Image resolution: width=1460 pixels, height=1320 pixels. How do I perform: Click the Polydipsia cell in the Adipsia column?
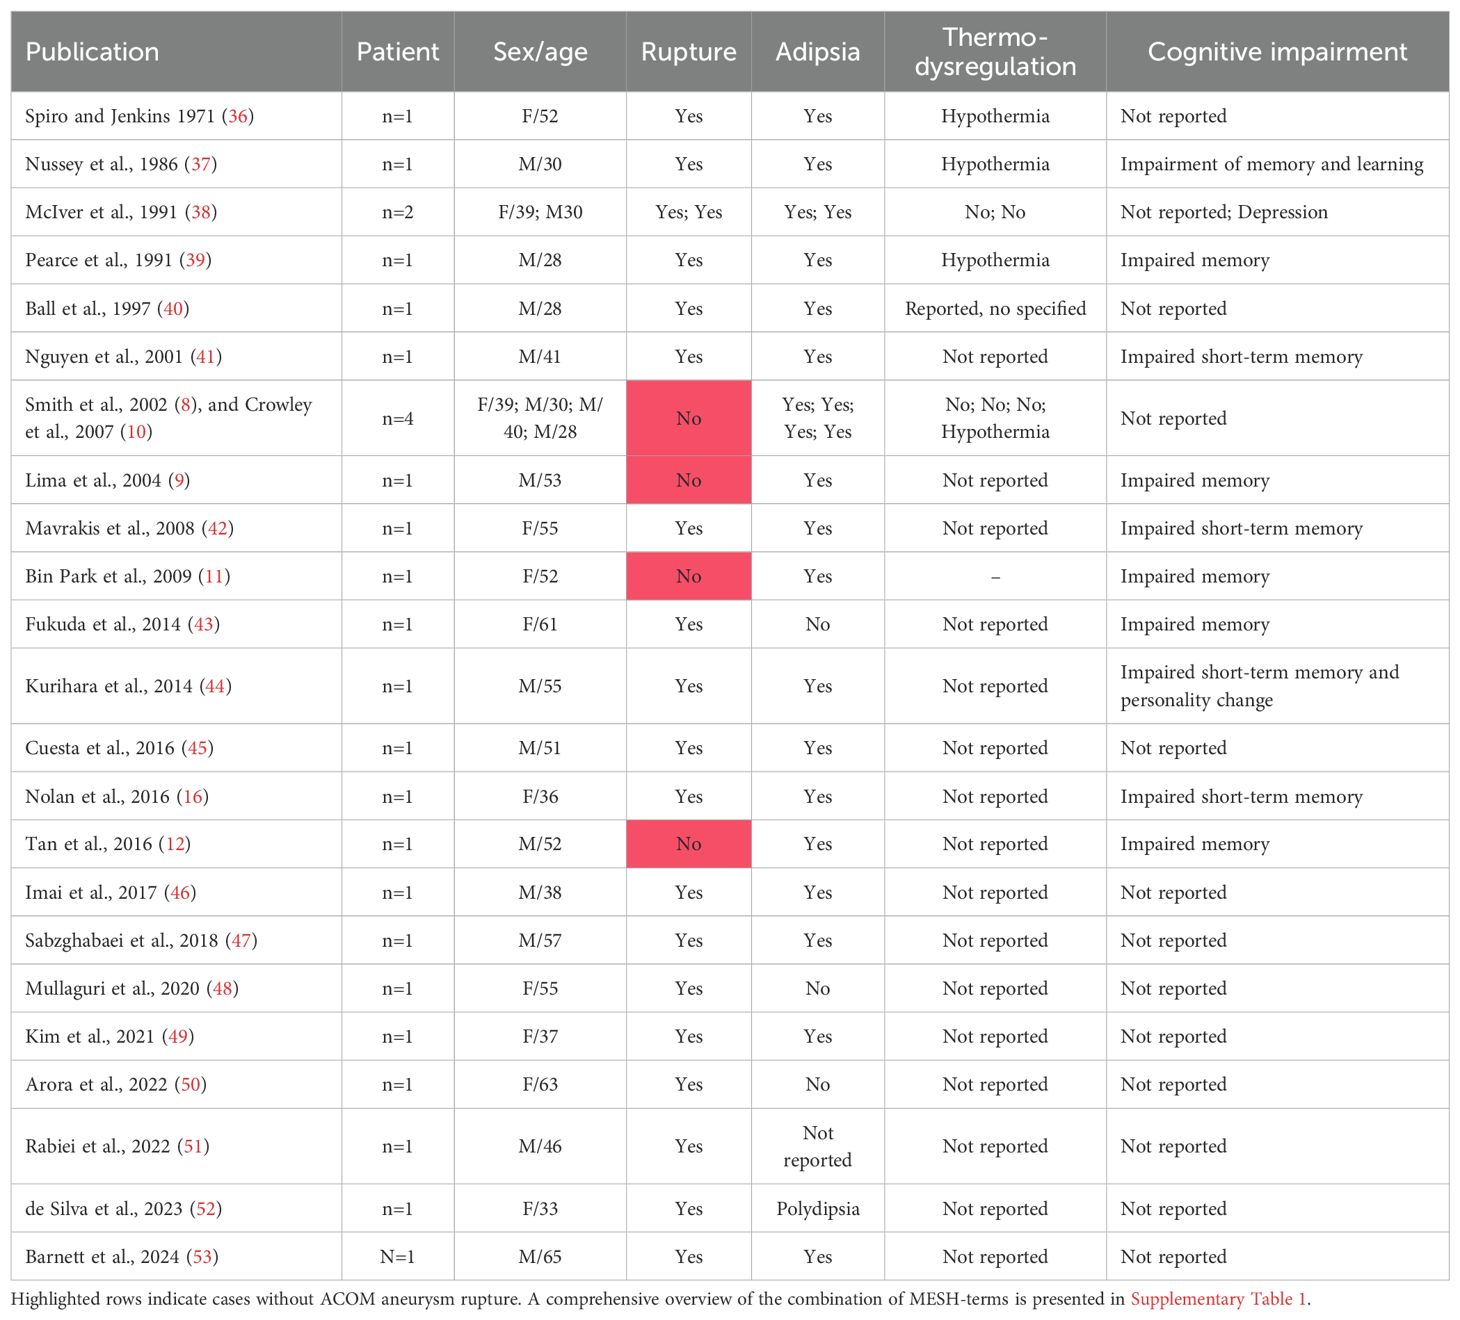point(818,1209)
